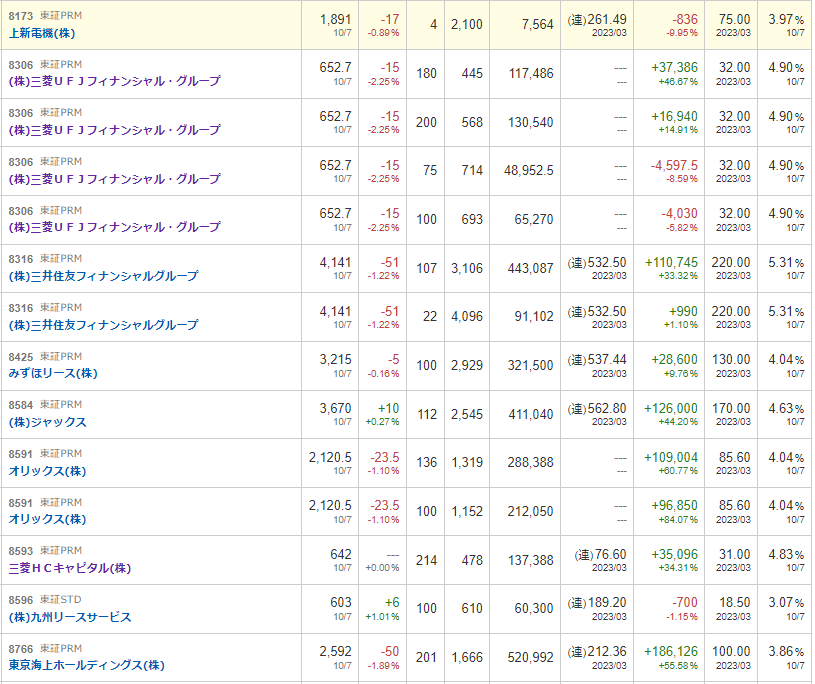This screenshot has width=815, height=684.
Task: Select the 3.97% dividend yield
Action: pyautogui.click(x=786, y=20)
